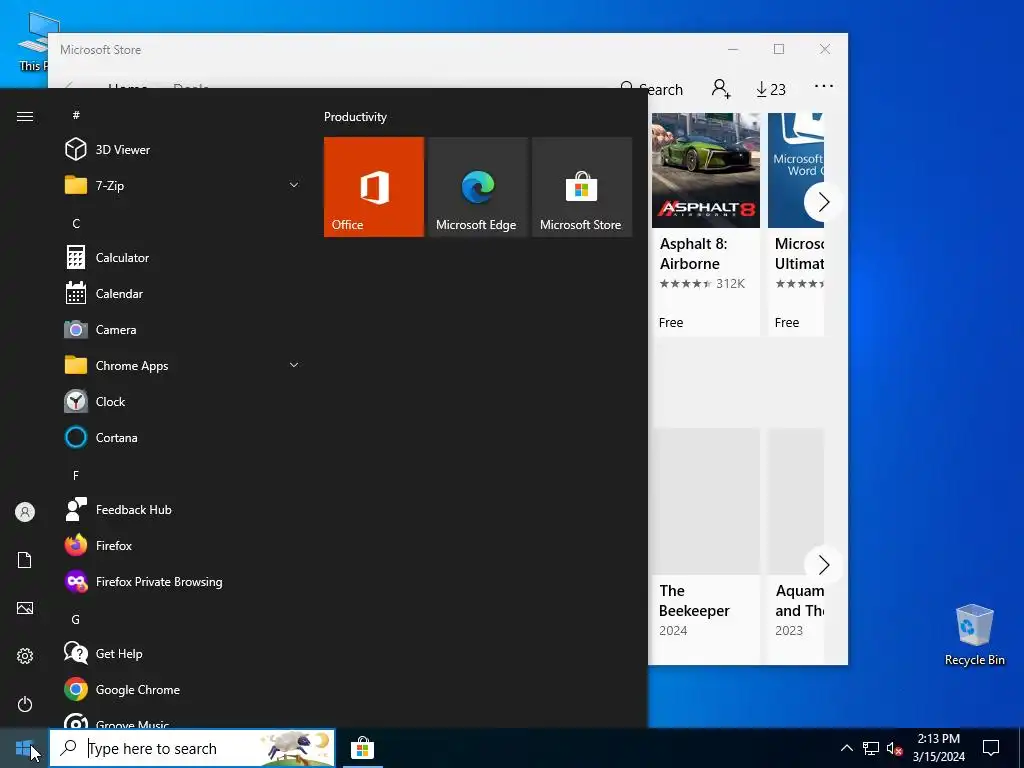Show hidden system tray icons

(846, 748)
